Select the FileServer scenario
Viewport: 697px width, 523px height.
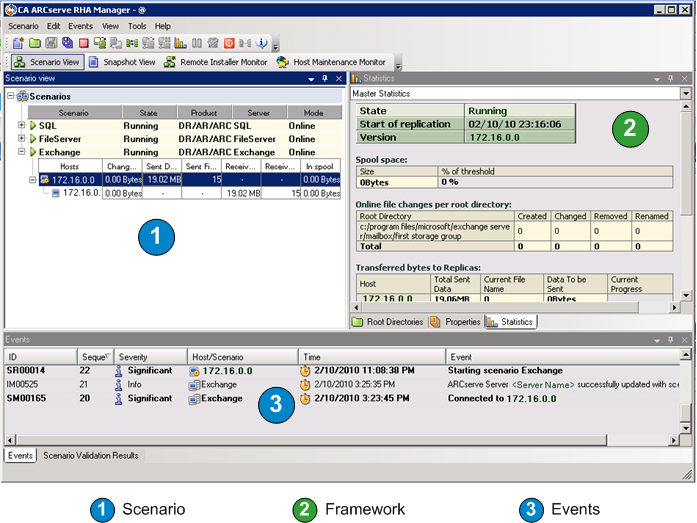pos(185,139)
